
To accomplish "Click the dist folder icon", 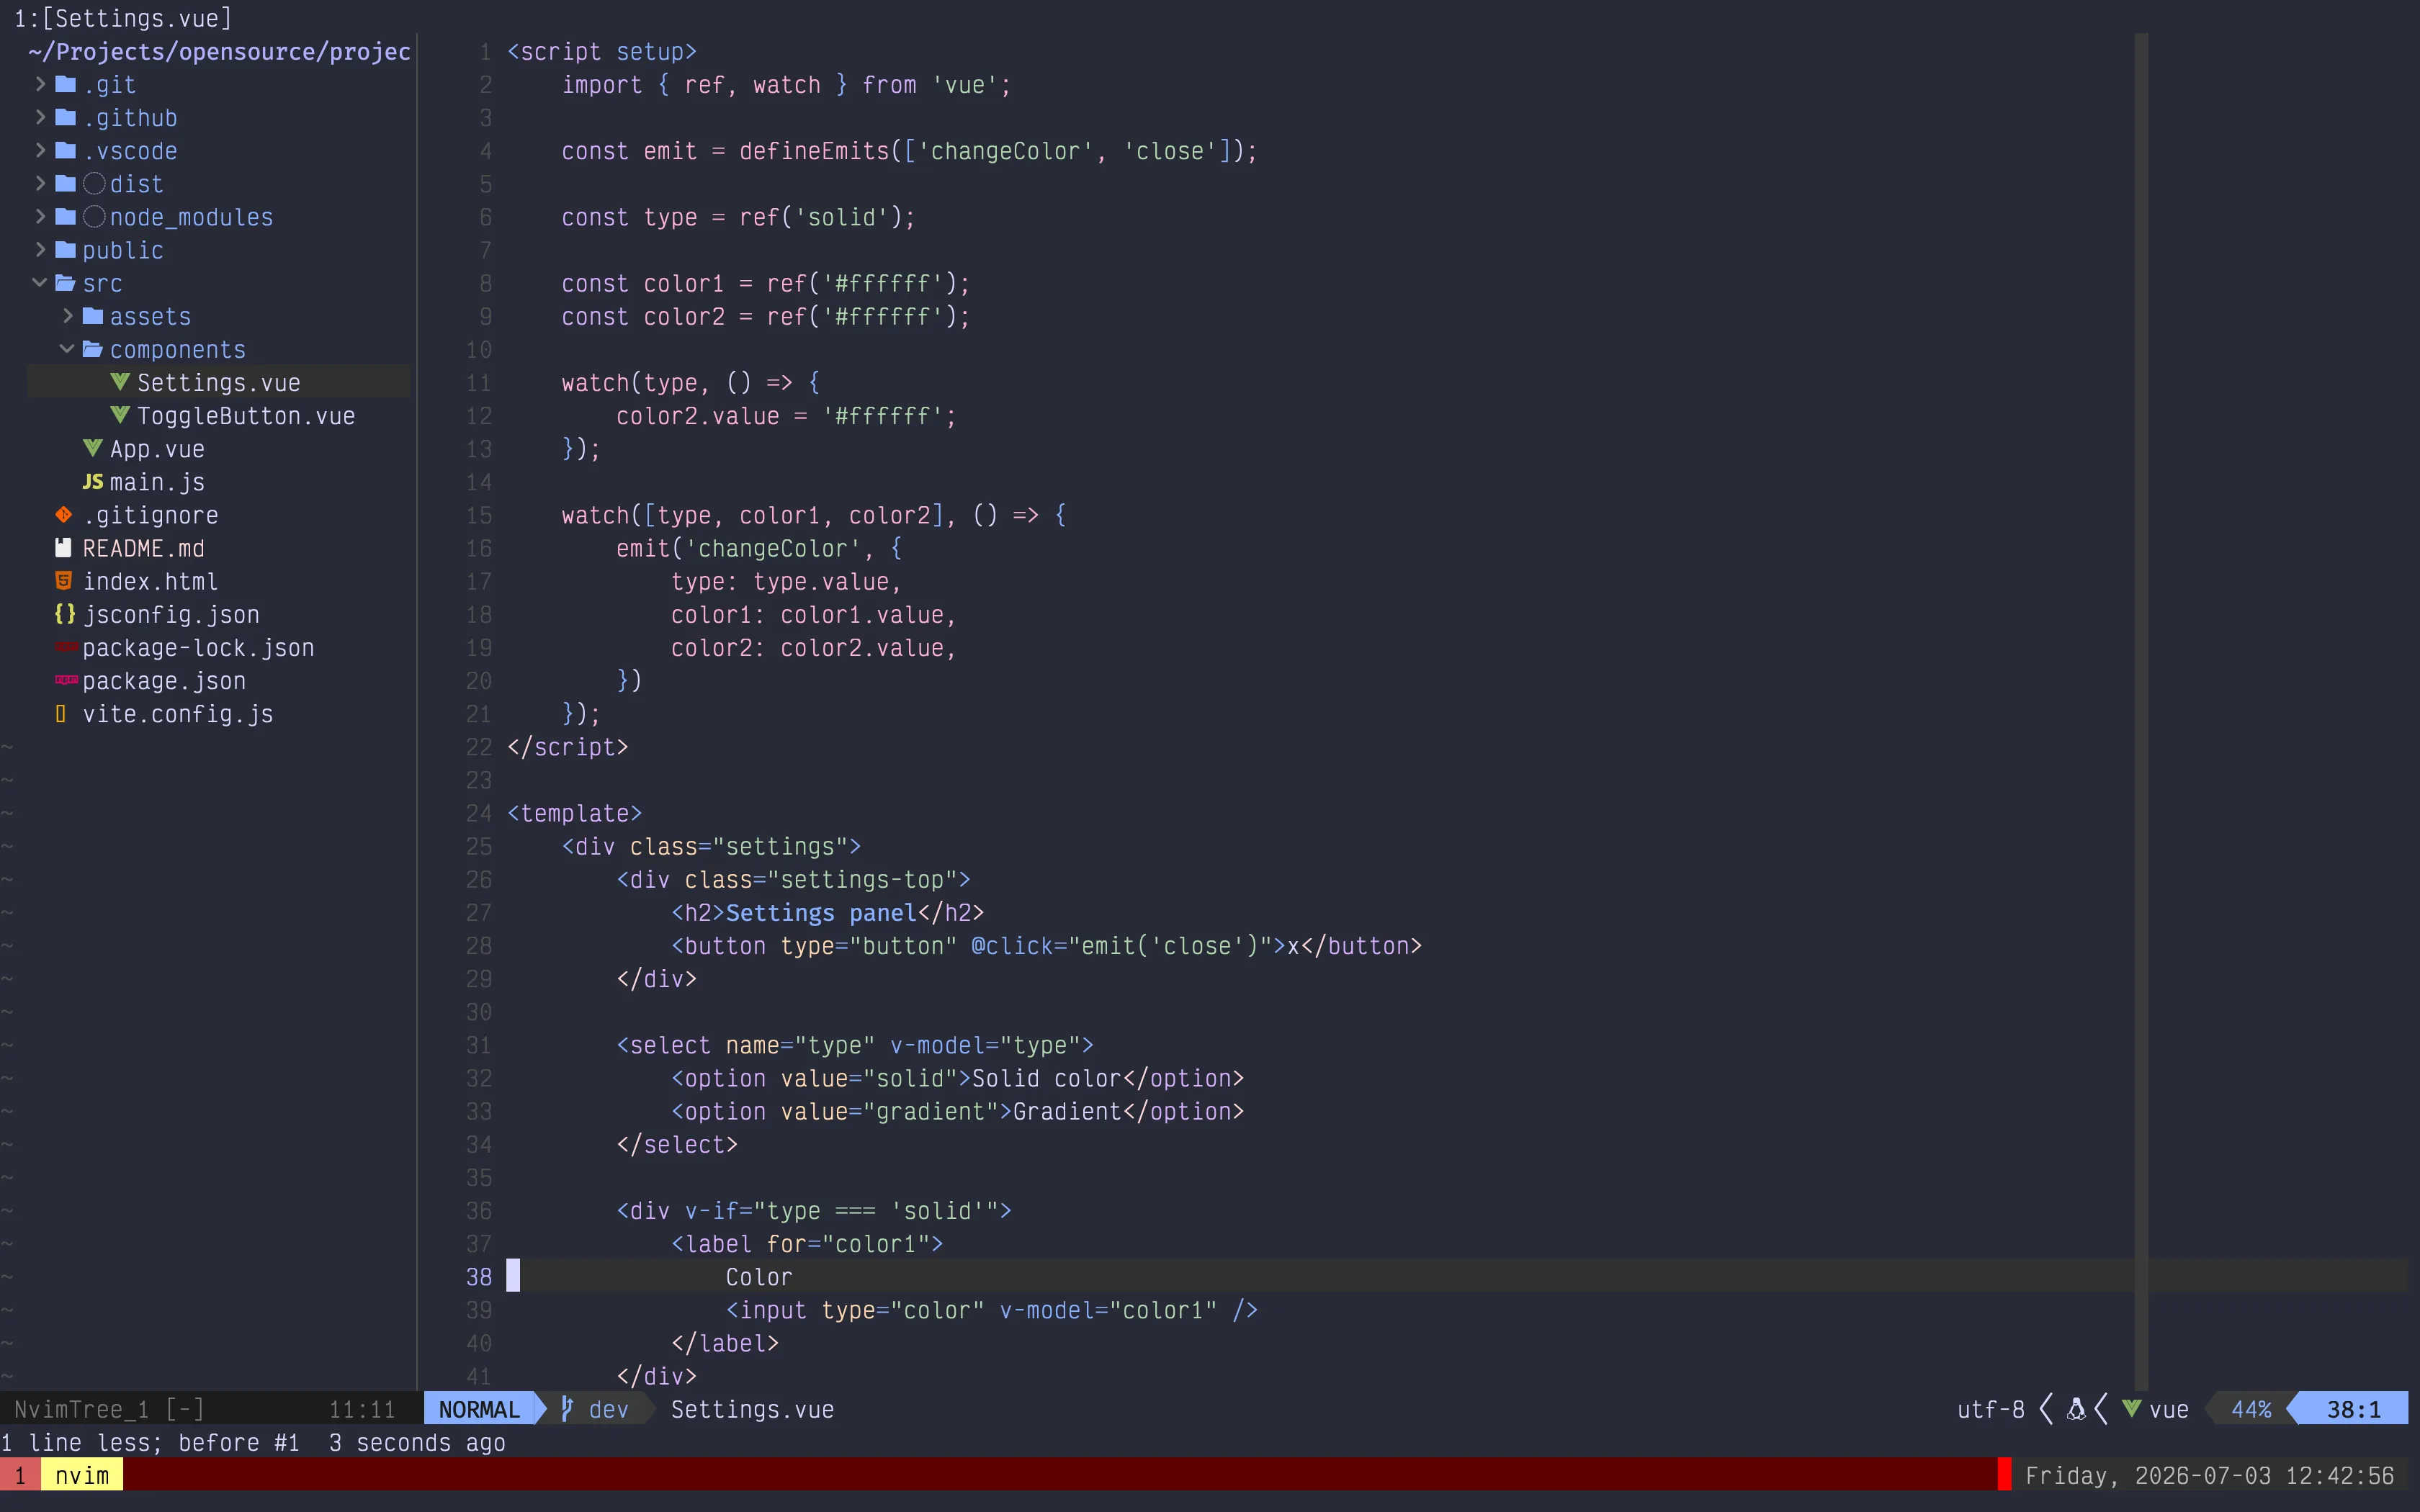I will click(66, 183).
